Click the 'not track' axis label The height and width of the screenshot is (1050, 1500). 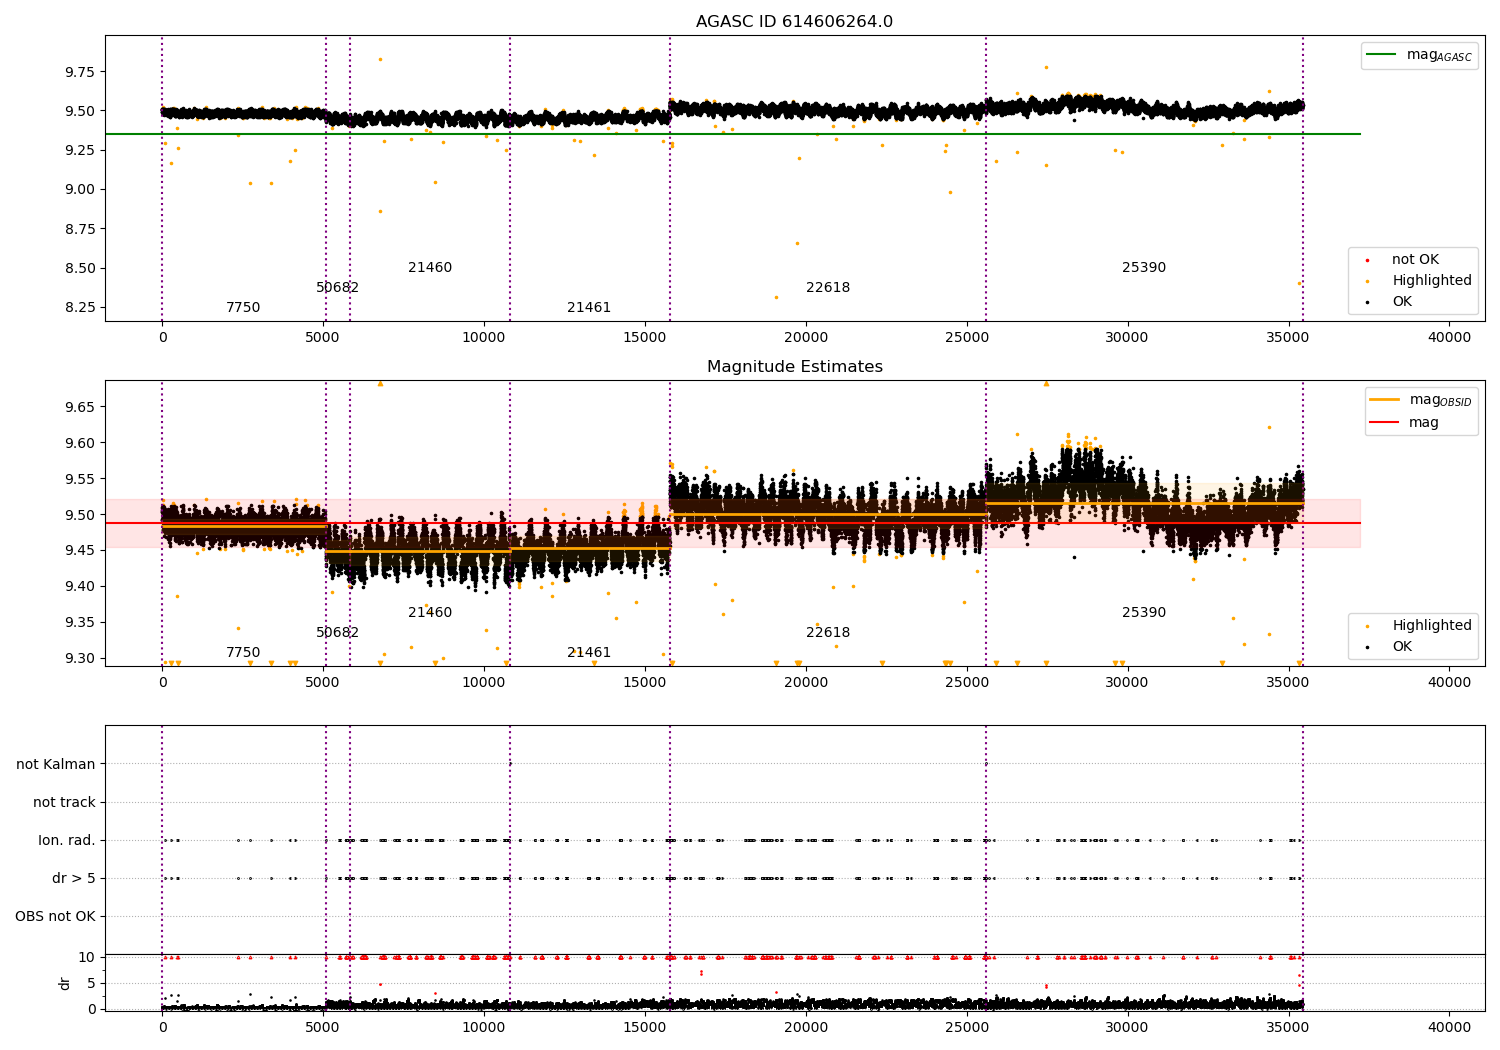[x=64, y=802]
